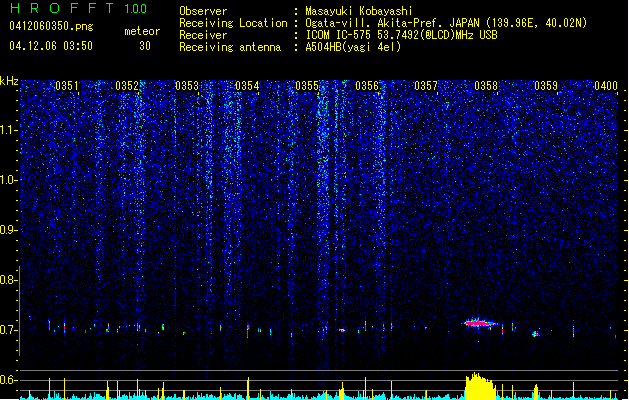This screenshot has height=400, width=629.
Task: Click the meteor label
Action: [142, 31]
